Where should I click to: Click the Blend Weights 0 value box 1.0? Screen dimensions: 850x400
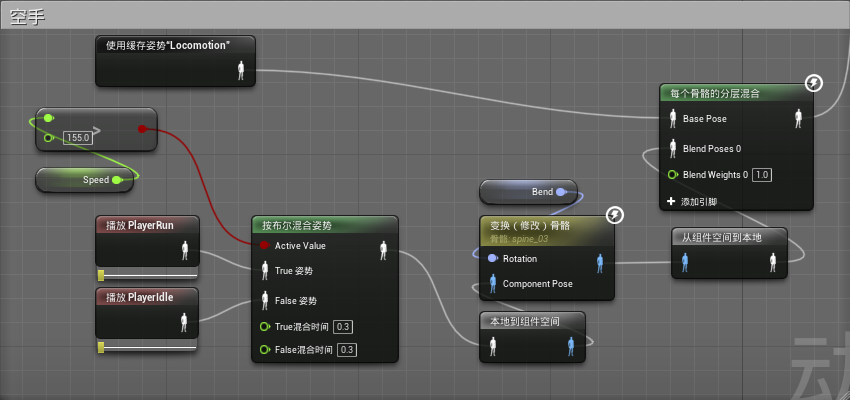pyautogui.click(x=761, y=175)
